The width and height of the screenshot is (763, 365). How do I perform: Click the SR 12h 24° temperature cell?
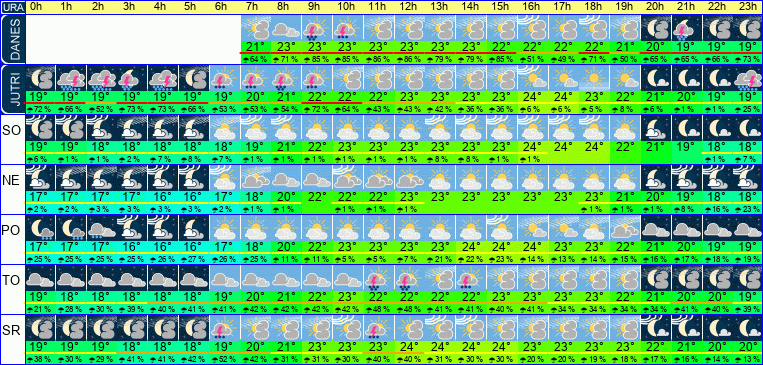(x=409, y=348)
